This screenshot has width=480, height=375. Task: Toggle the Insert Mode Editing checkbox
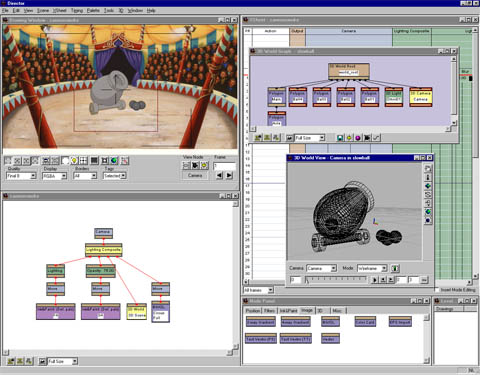437,290
